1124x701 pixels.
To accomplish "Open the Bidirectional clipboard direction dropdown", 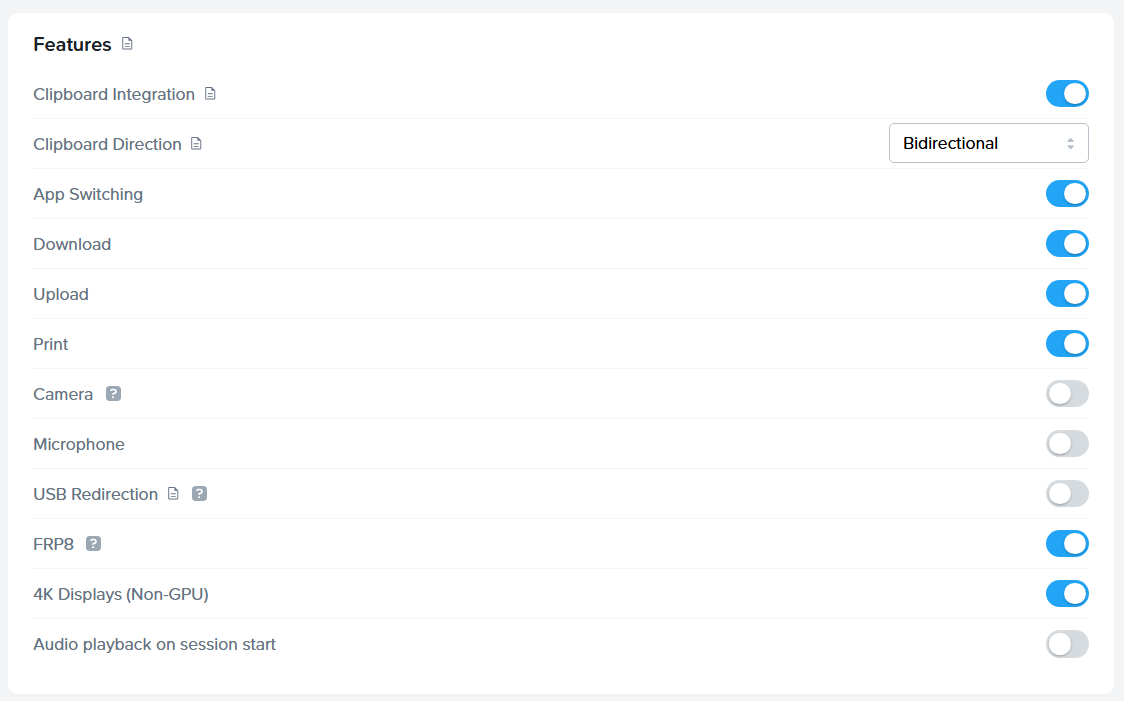I will pyautogui.click(x=988, y=143).
